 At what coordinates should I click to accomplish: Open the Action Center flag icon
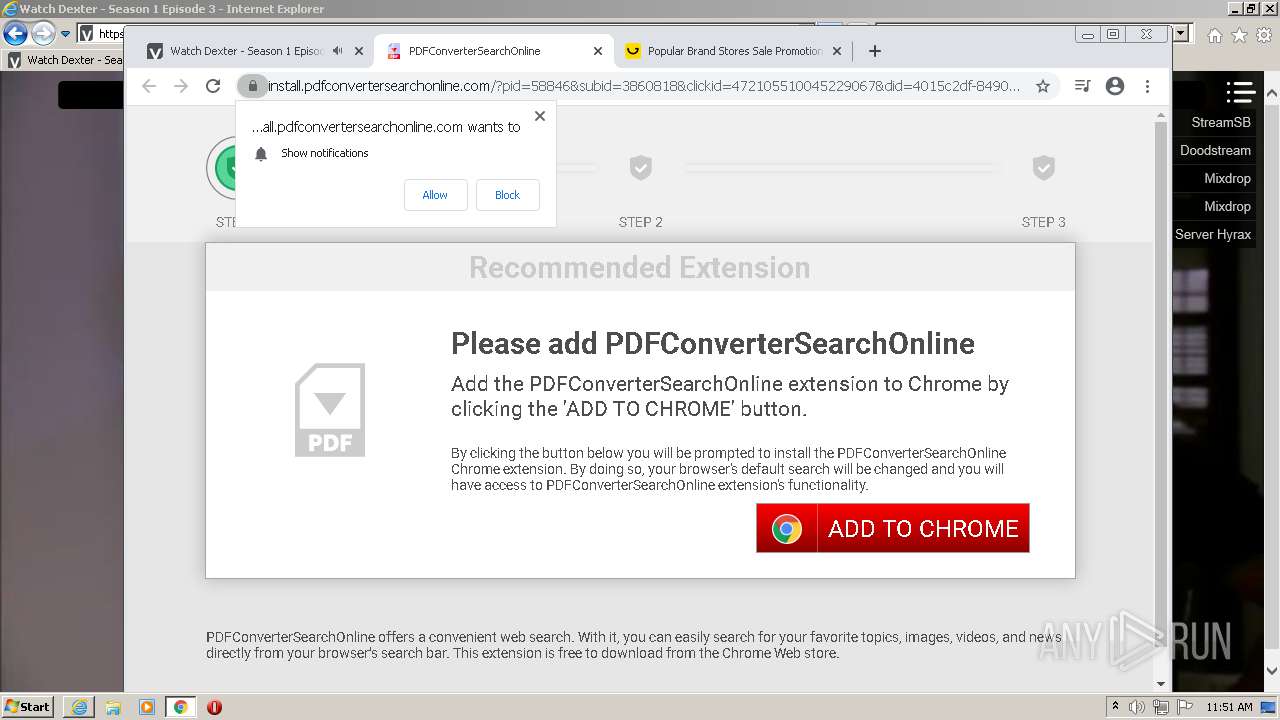pos(1185,707)
